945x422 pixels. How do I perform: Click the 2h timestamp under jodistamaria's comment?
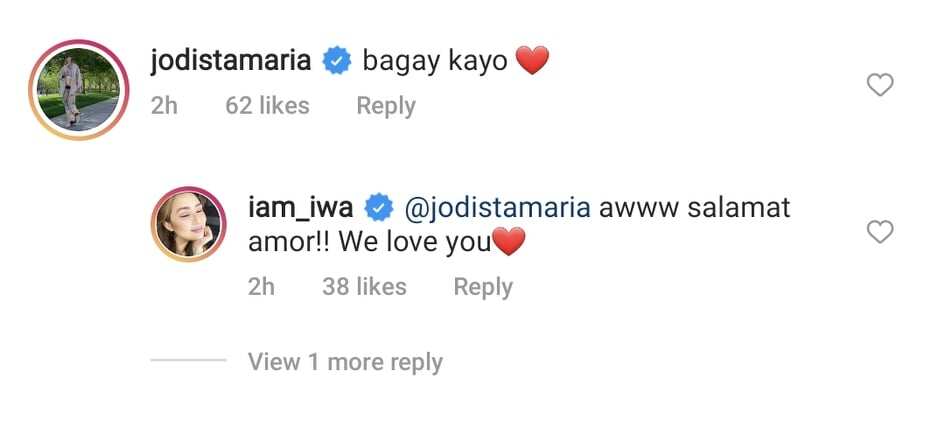164,106
